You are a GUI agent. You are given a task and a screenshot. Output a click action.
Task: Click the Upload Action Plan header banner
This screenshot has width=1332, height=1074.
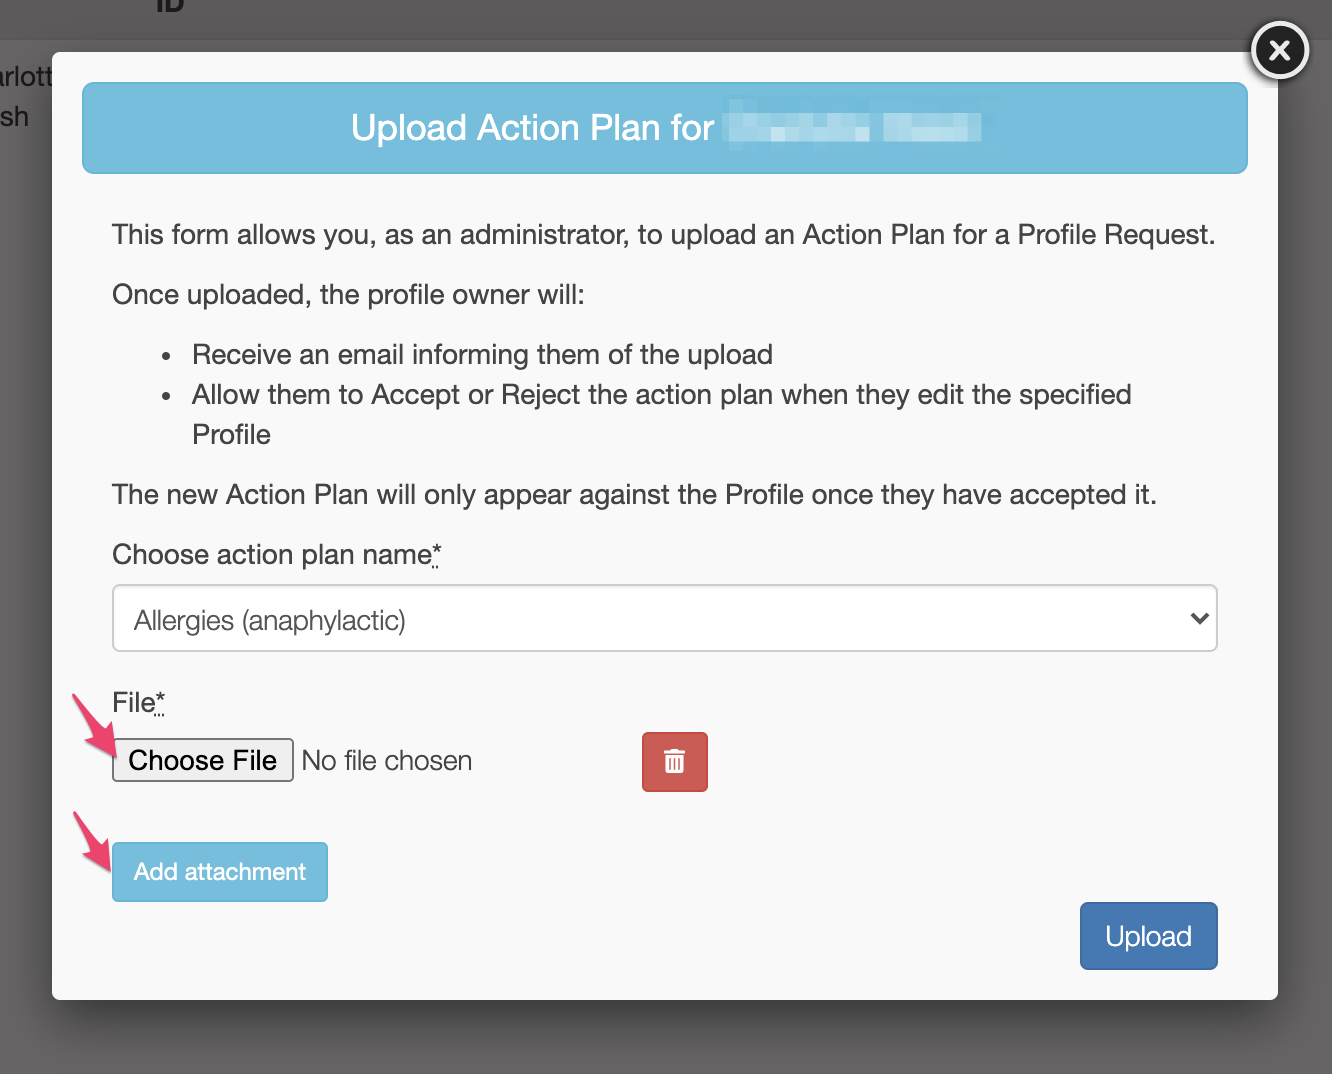click(x=664, y=128)
